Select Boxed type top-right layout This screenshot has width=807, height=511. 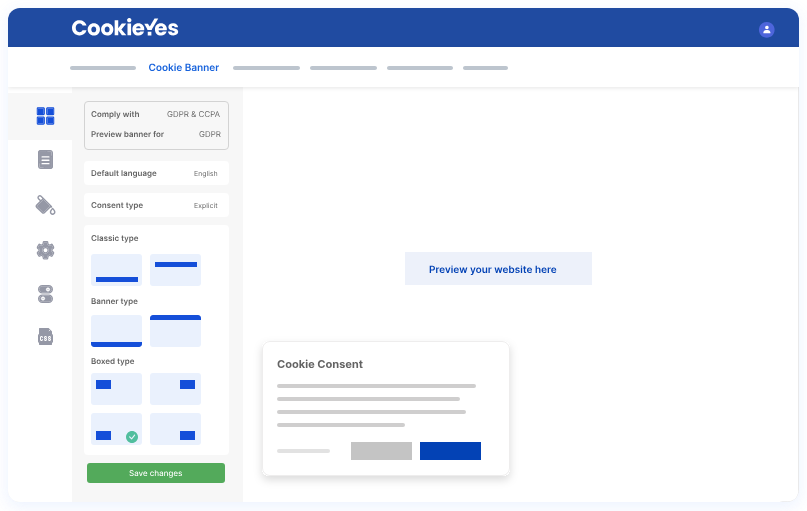[x=176, y=389]
